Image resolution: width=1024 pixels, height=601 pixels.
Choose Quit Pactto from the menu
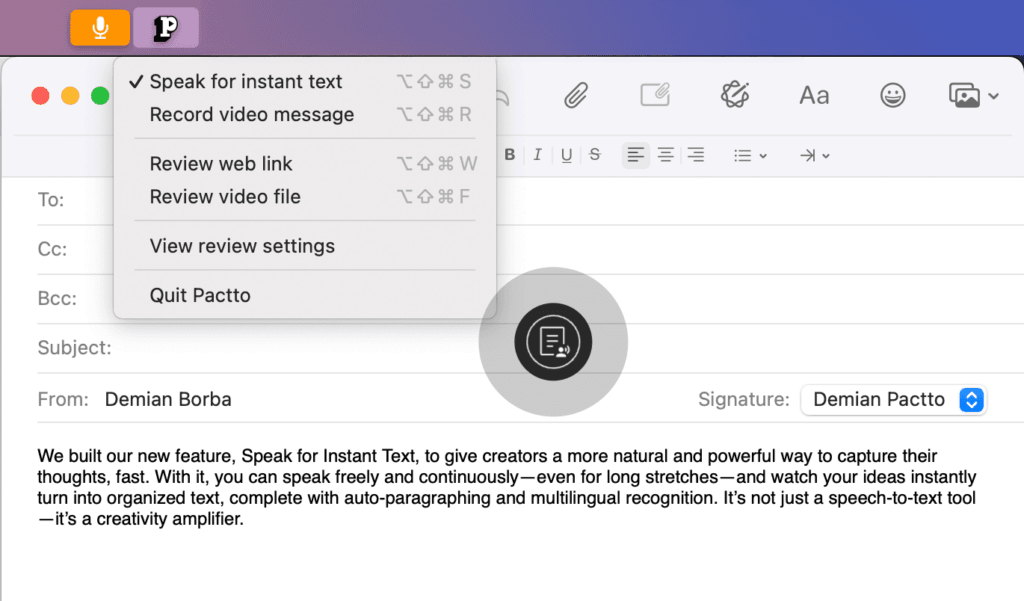pyautogui.click(x=304, y=295)
